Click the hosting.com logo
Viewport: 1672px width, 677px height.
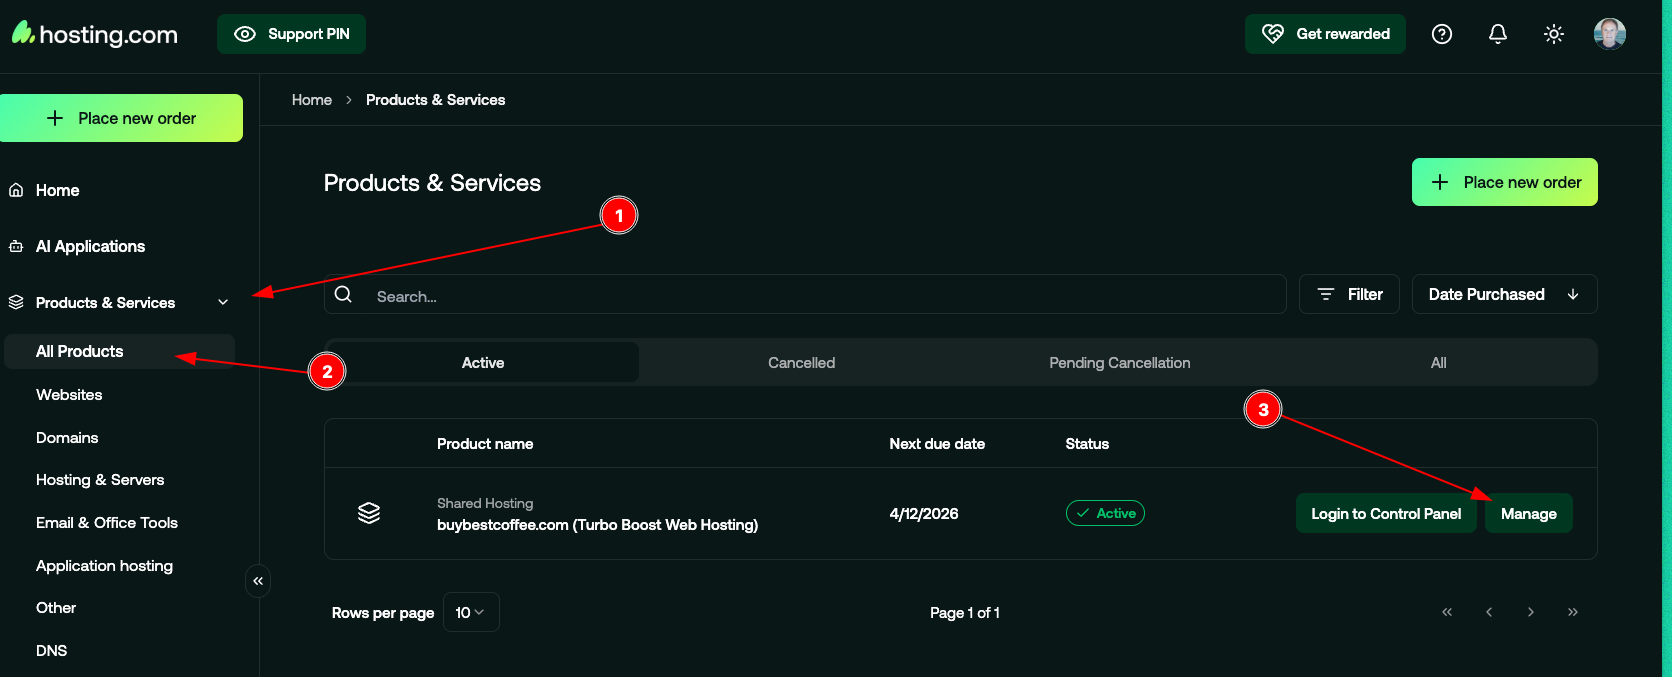(x=95, y=34)
